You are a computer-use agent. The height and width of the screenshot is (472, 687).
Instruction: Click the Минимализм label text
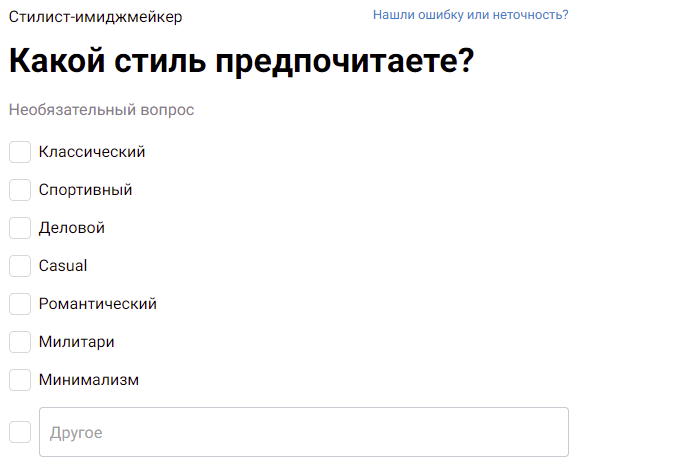[89, 380]
